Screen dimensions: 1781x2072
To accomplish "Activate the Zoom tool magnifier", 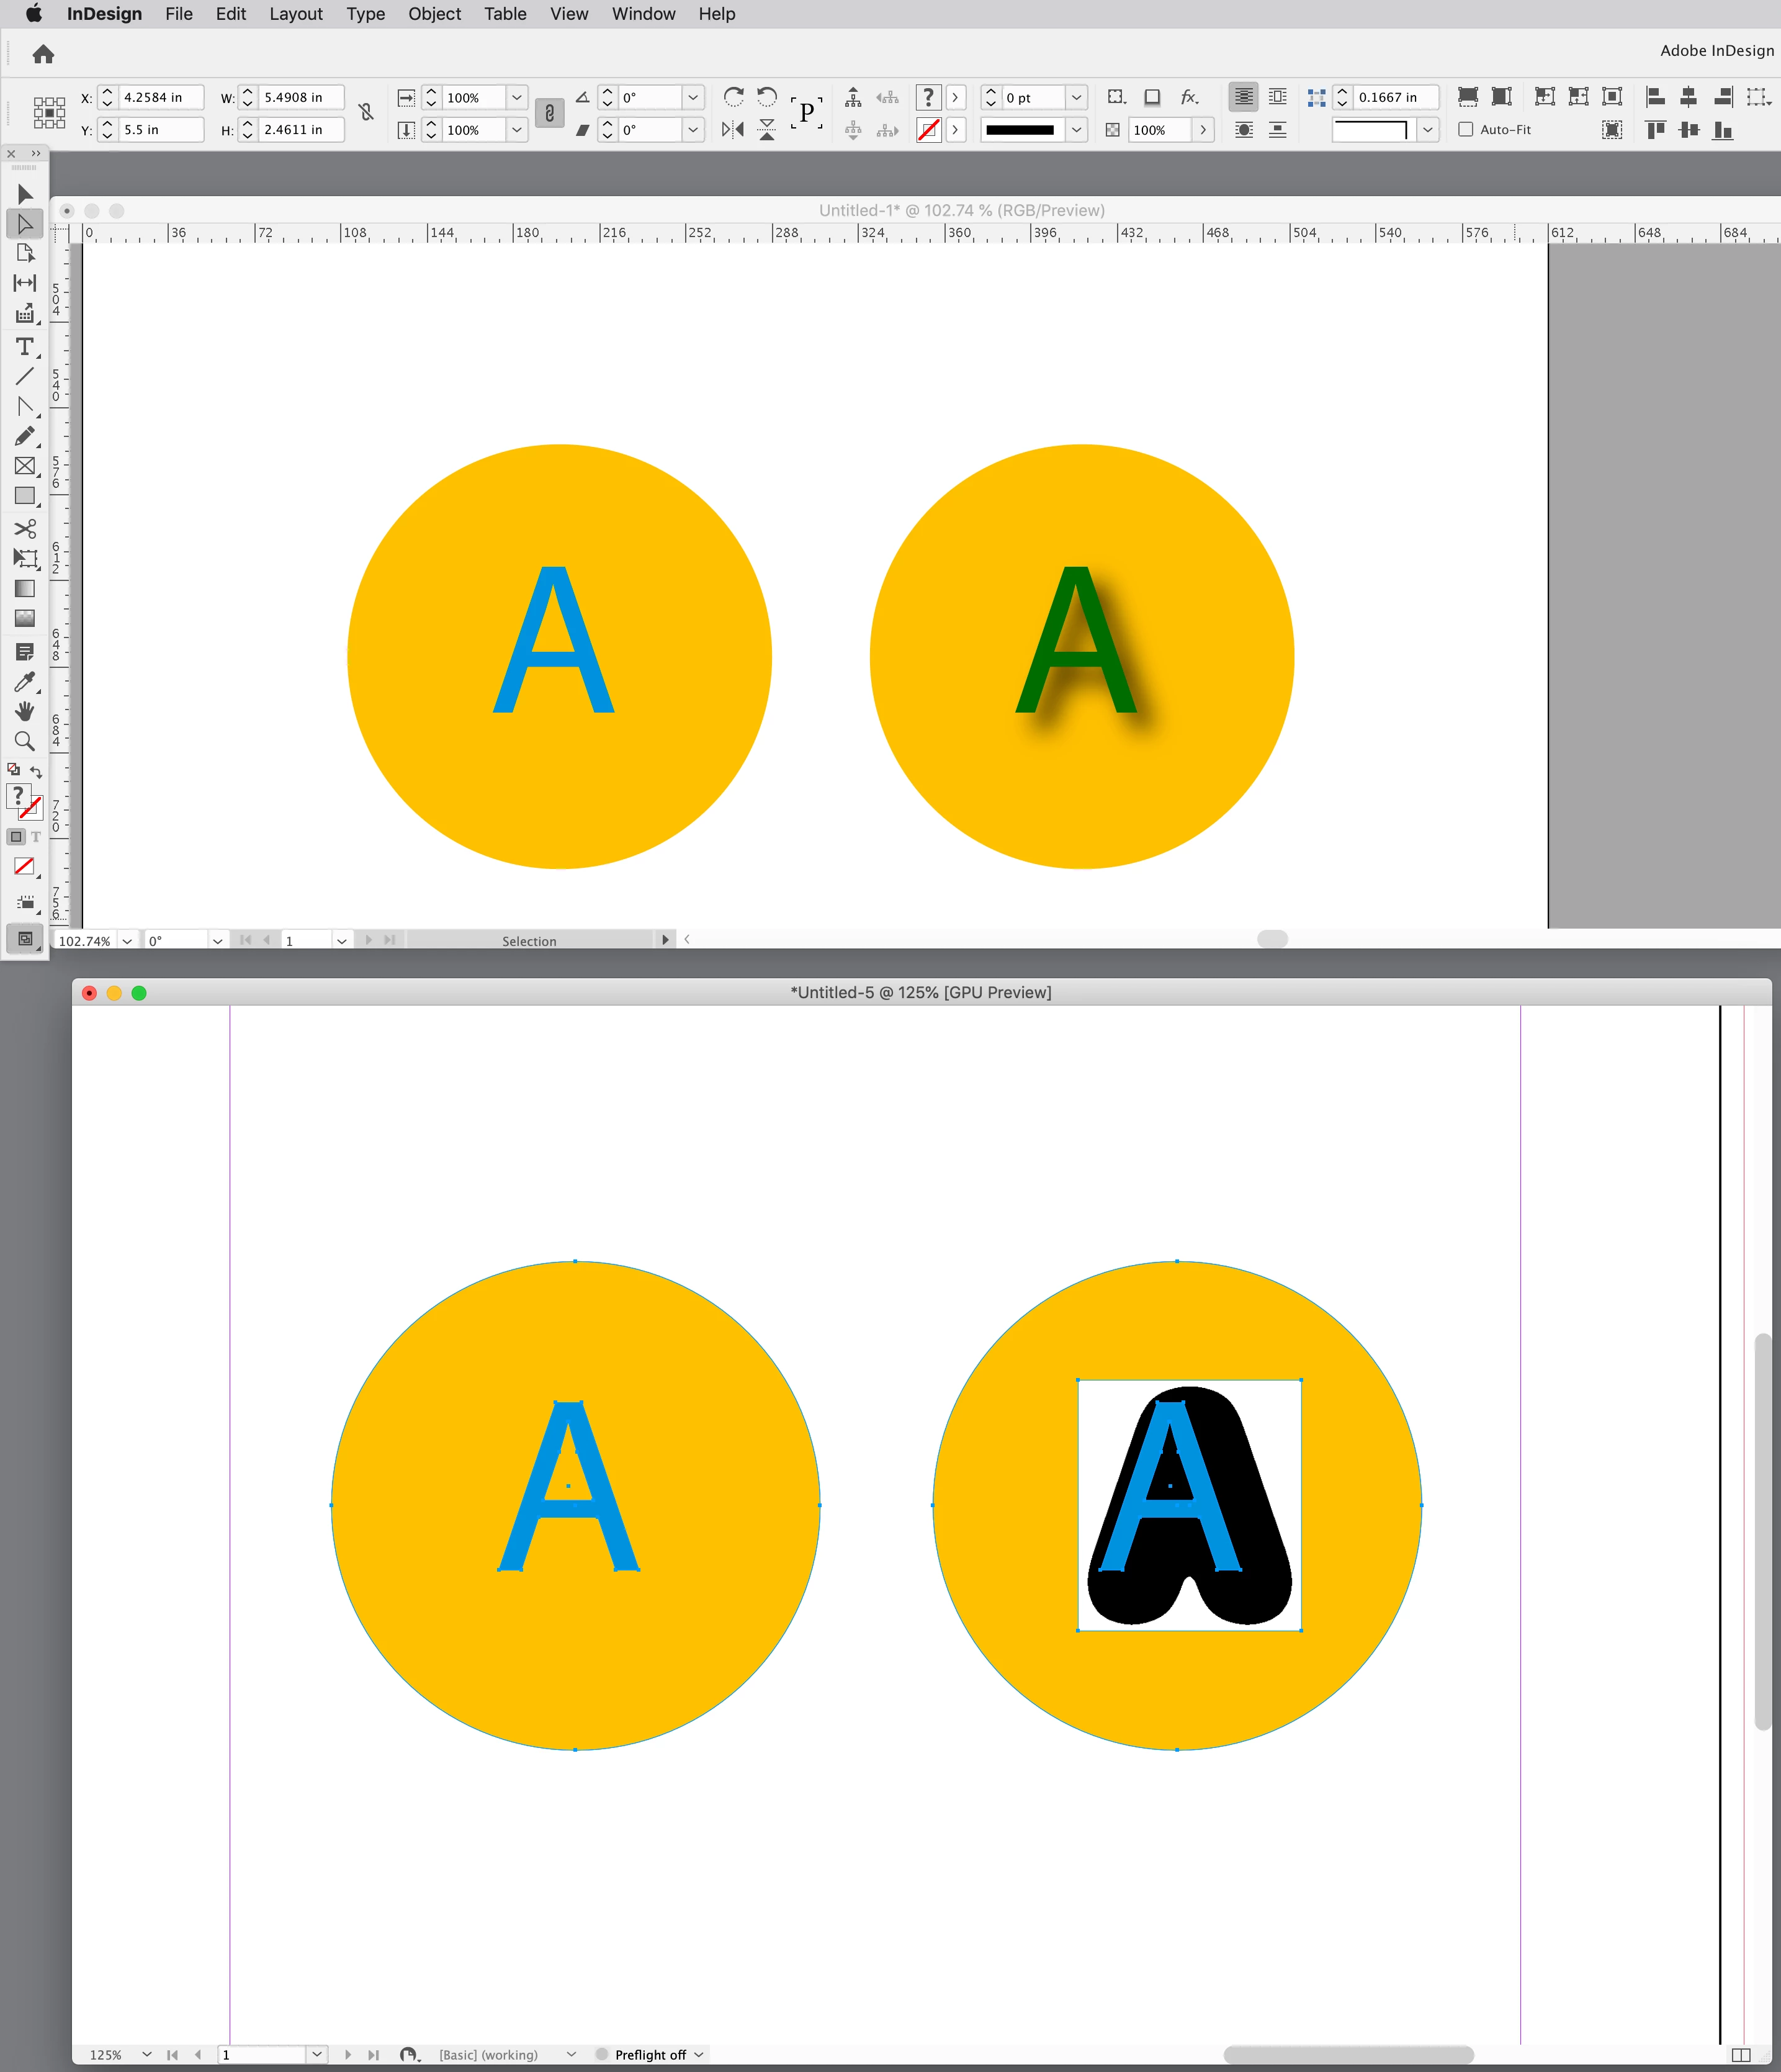I will 24,741.
